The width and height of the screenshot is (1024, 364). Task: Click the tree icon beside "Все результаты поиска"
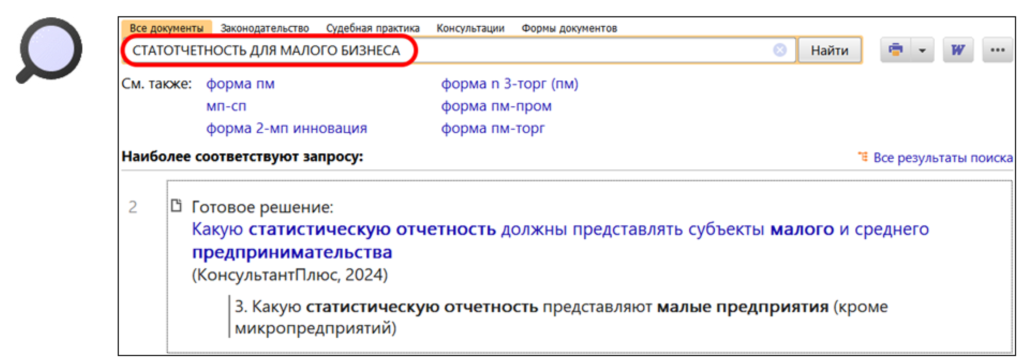click(863, 157)
